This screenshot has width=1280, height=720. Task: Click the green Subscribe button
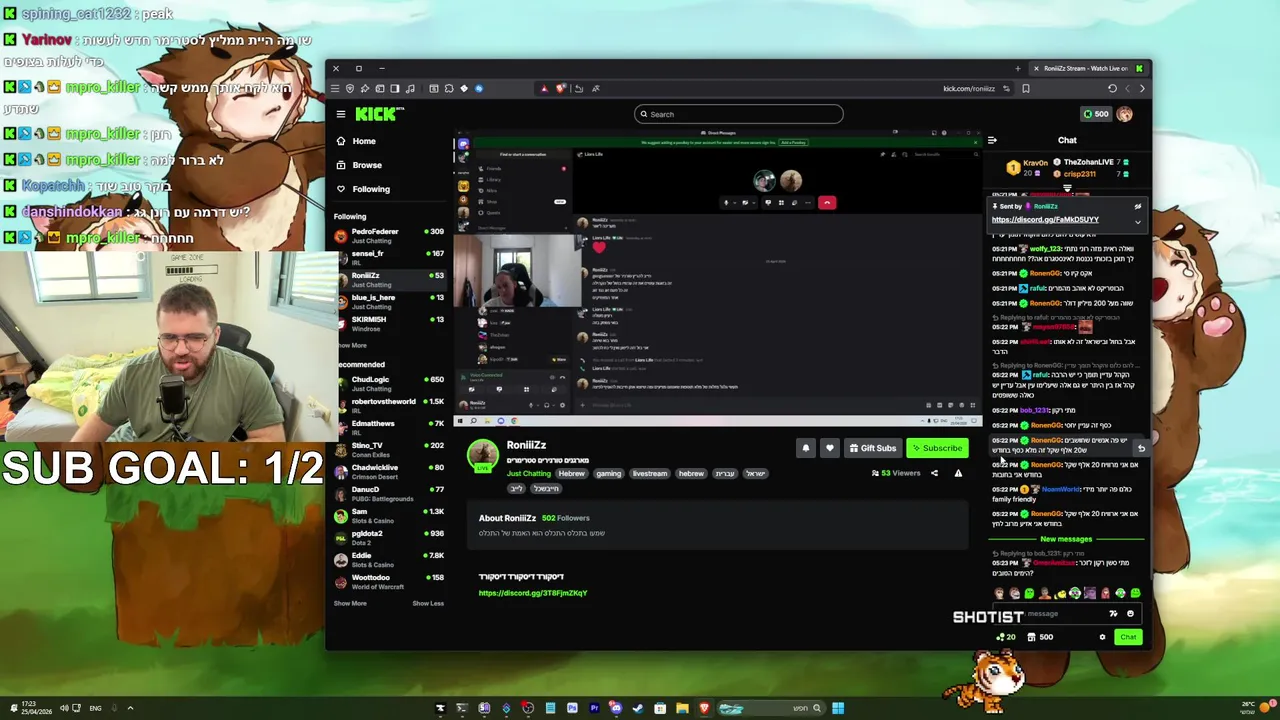tap(937, 448)
